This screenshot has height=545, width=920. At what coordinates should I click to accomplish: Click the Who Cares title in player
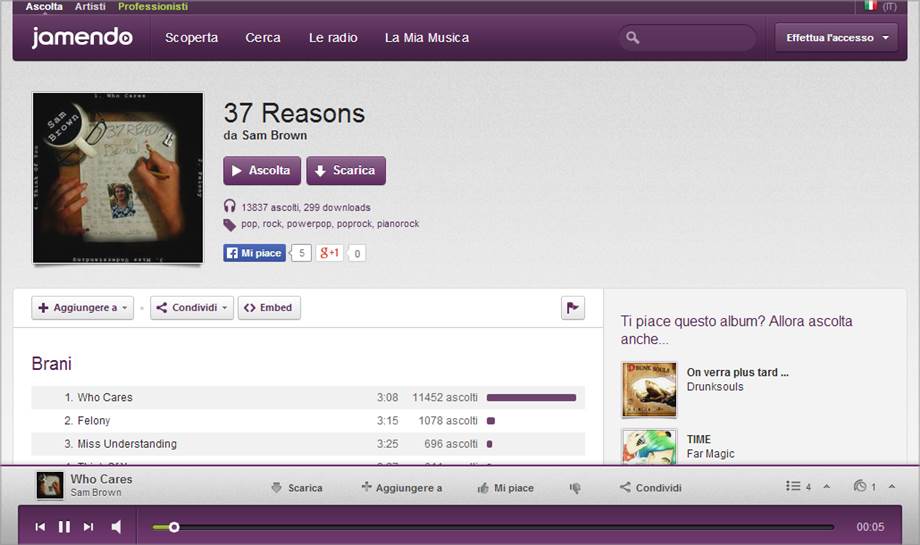(x=102, y=479)
